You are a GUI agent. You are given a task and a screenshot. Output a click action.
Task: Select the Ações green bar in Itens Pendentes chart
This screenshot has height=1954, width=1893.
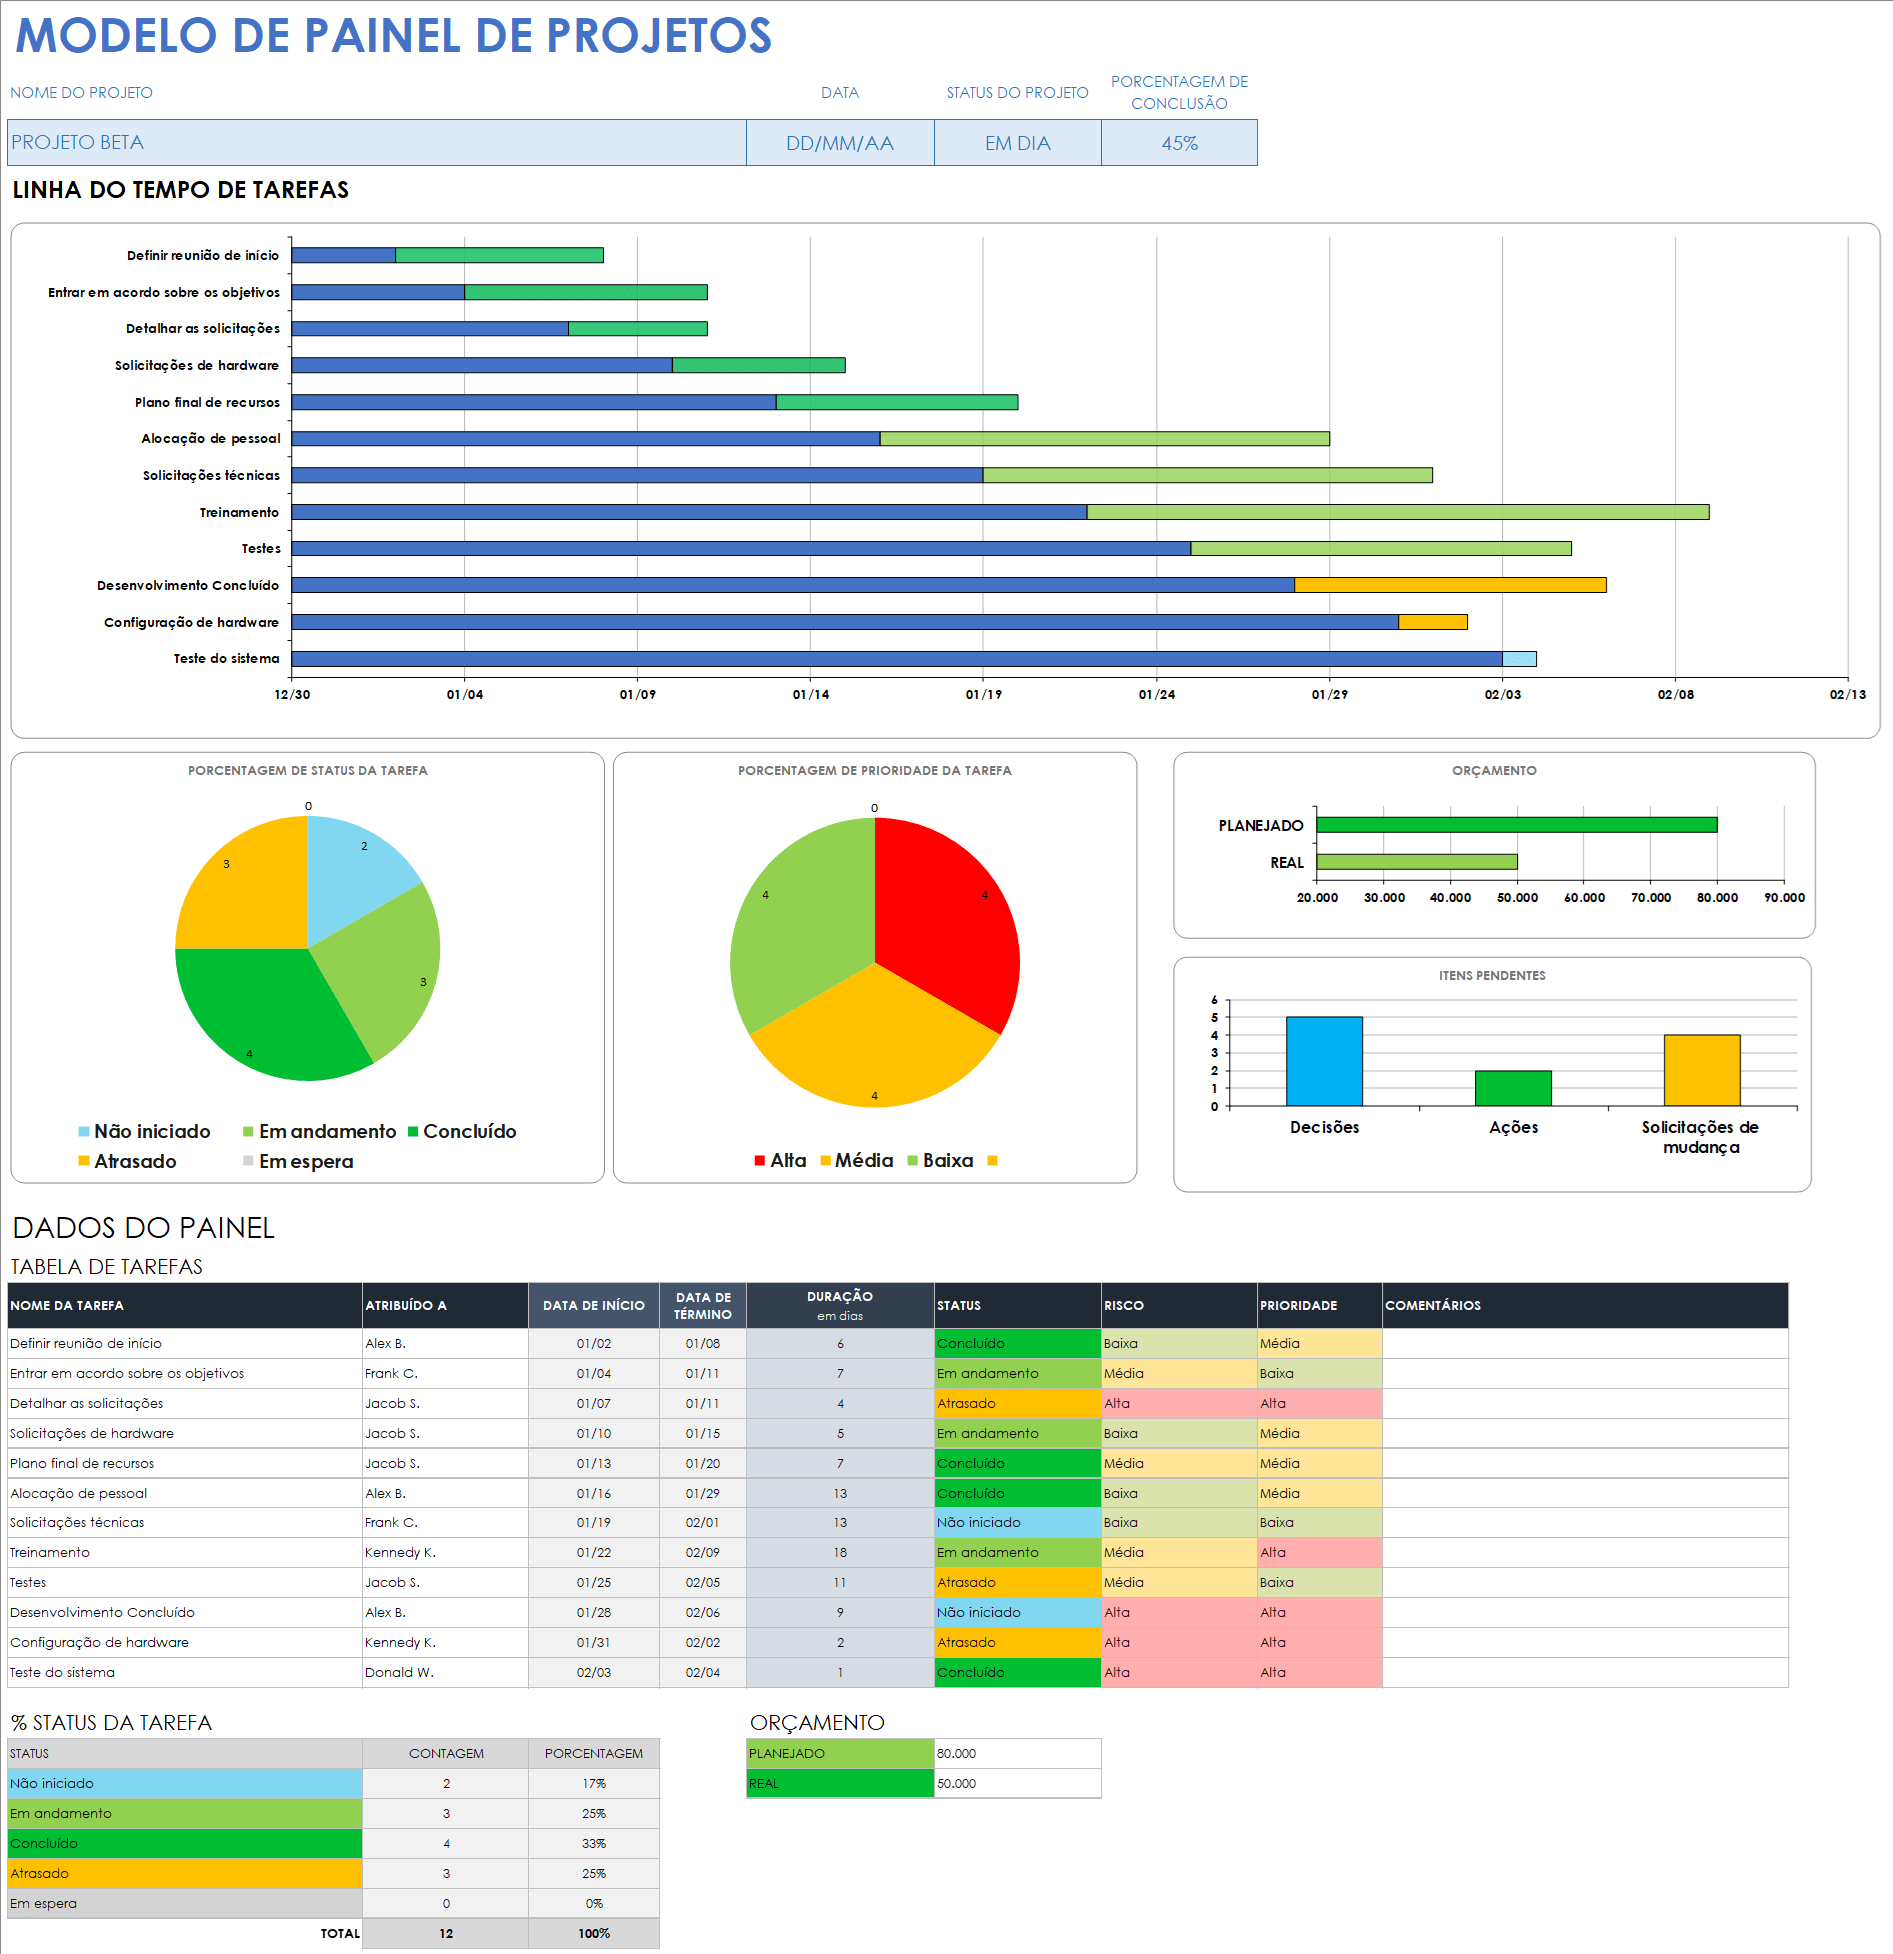1513,1088
